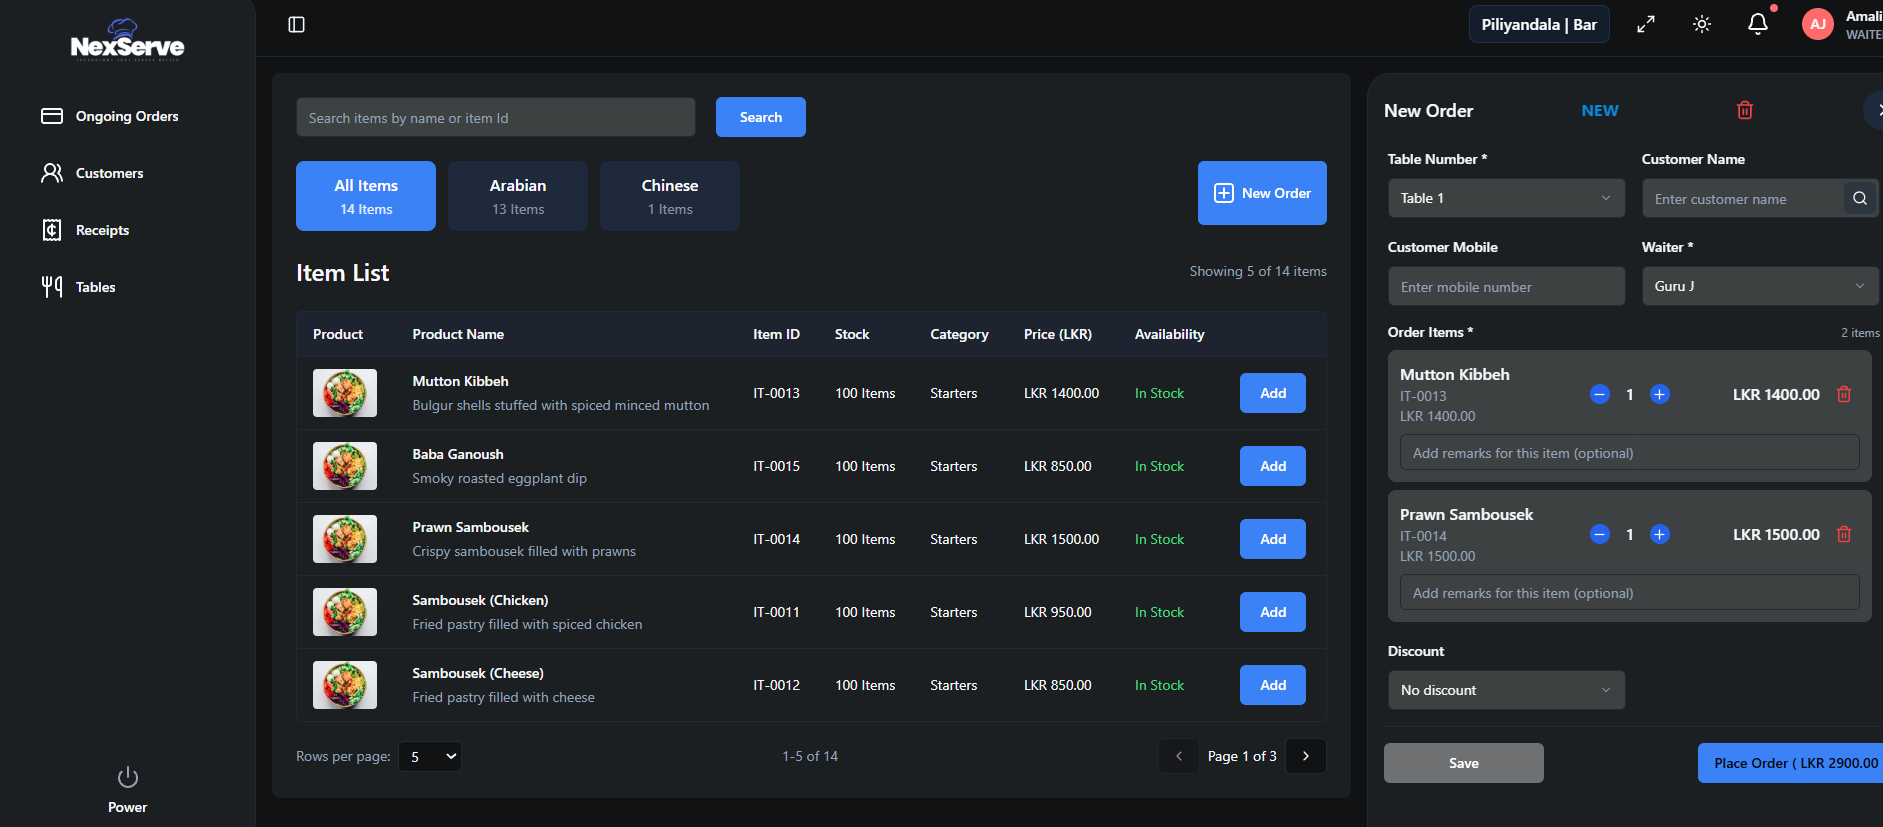Screen dimensions: 1883x827
Task: Click the Power icon in the sidebar
Action: tap(127, 778)
